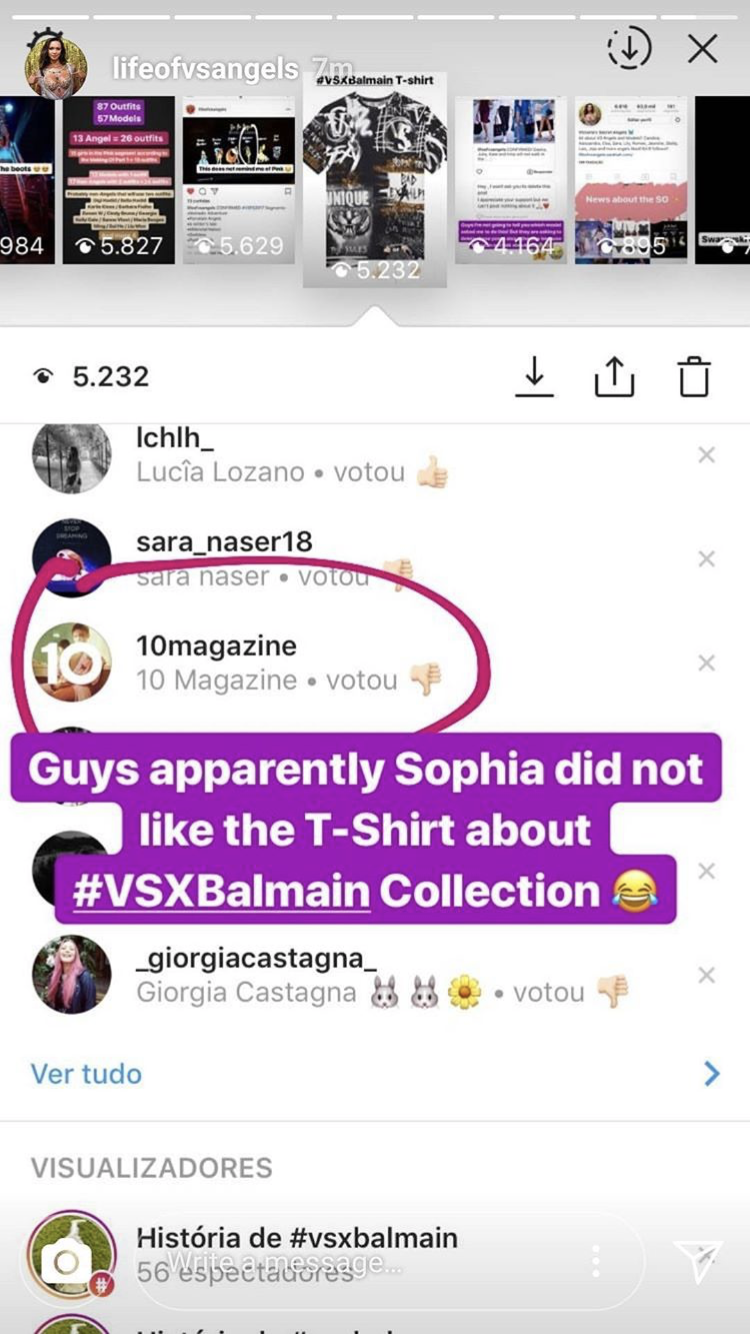Remove 10magazine from the viewers list
This screenshot has width=750, height=1334.
(x=706, y=663)
